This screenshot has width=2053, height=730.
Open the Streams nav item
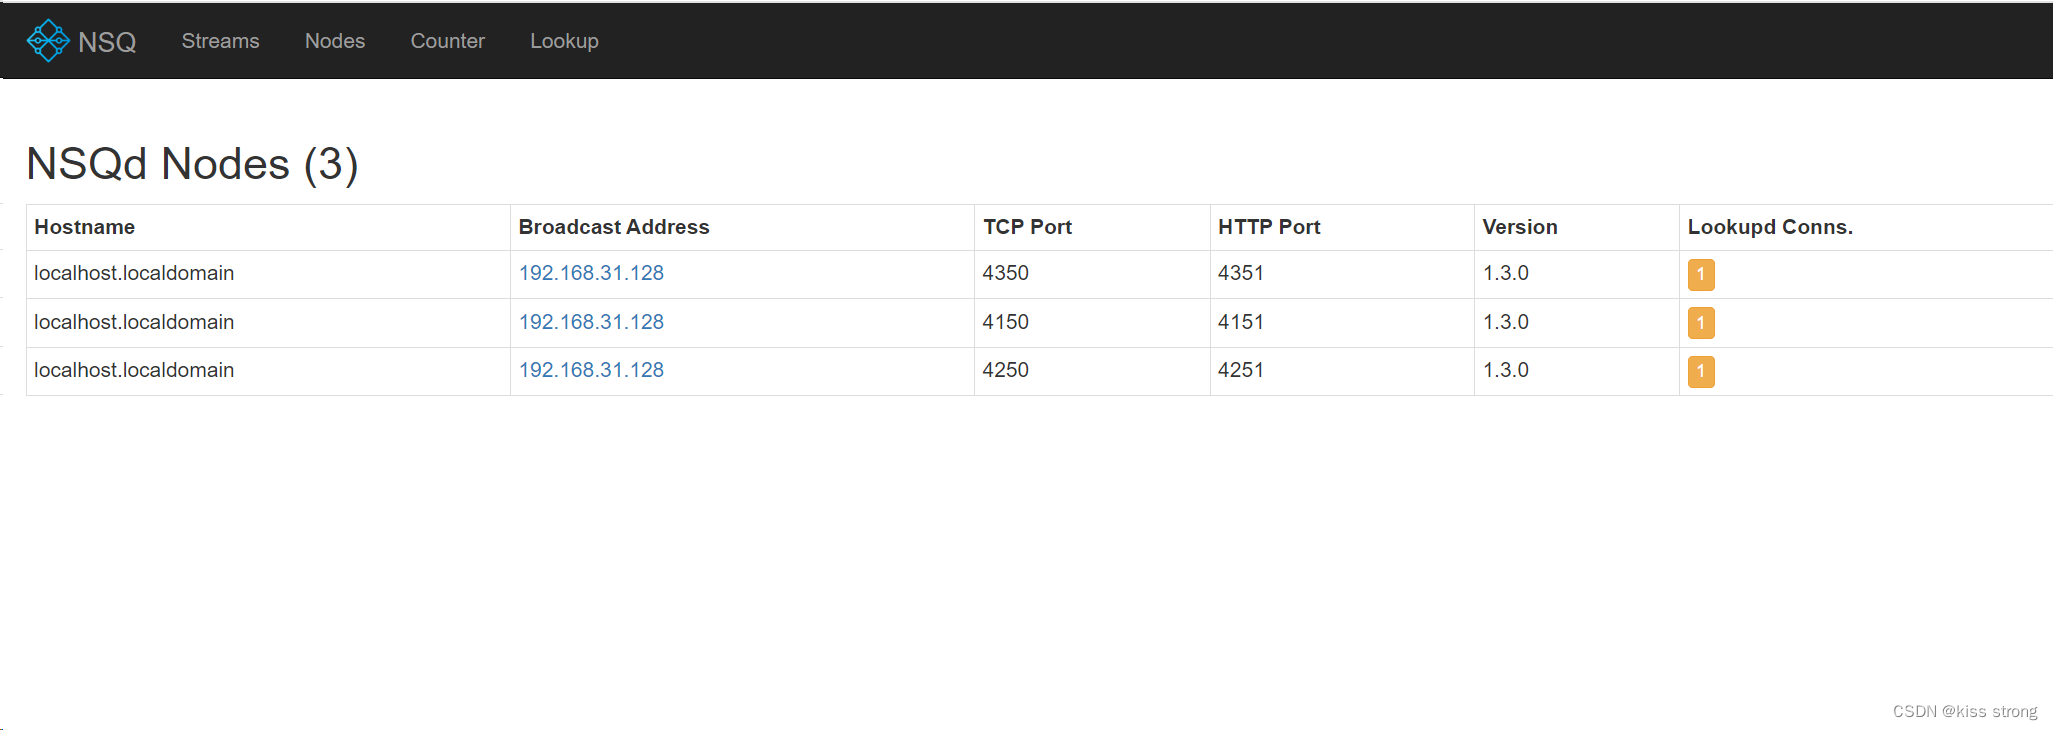coord(220,41)
